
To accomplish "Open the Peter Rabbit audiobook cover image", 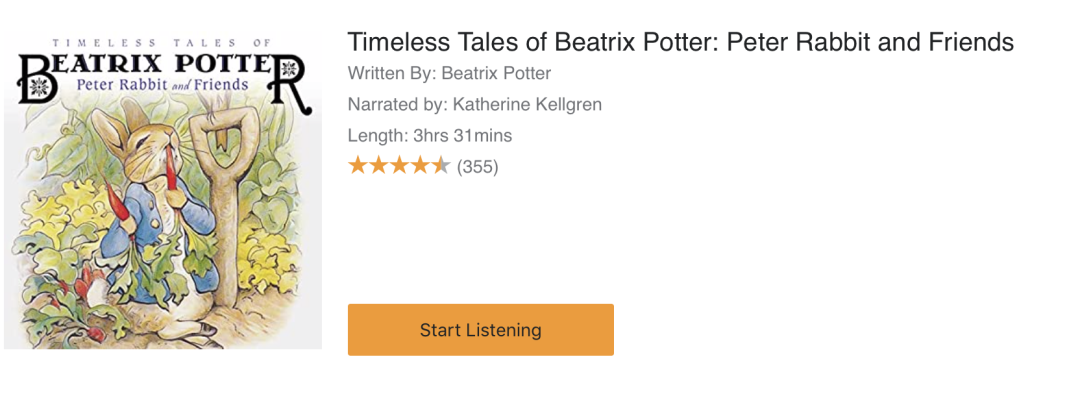I will point(163,189).
